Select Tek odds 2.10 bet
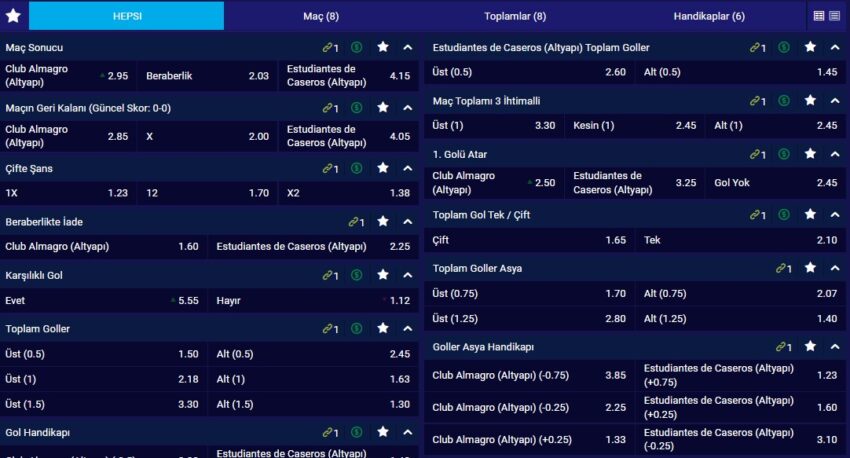Screen dimensions: 850x458 click(740, 240)
